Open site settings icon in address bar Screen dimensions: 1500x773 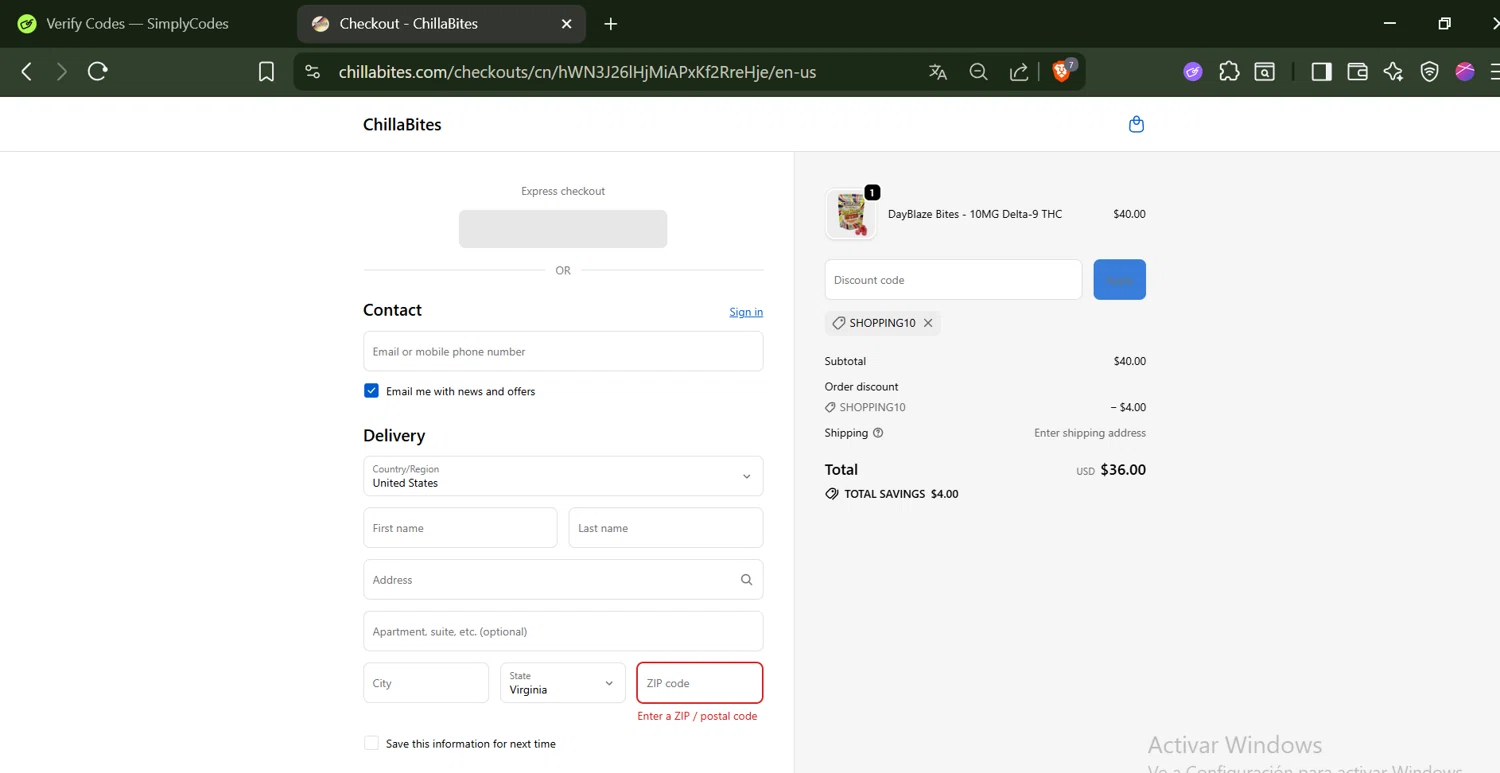point(313,72)
